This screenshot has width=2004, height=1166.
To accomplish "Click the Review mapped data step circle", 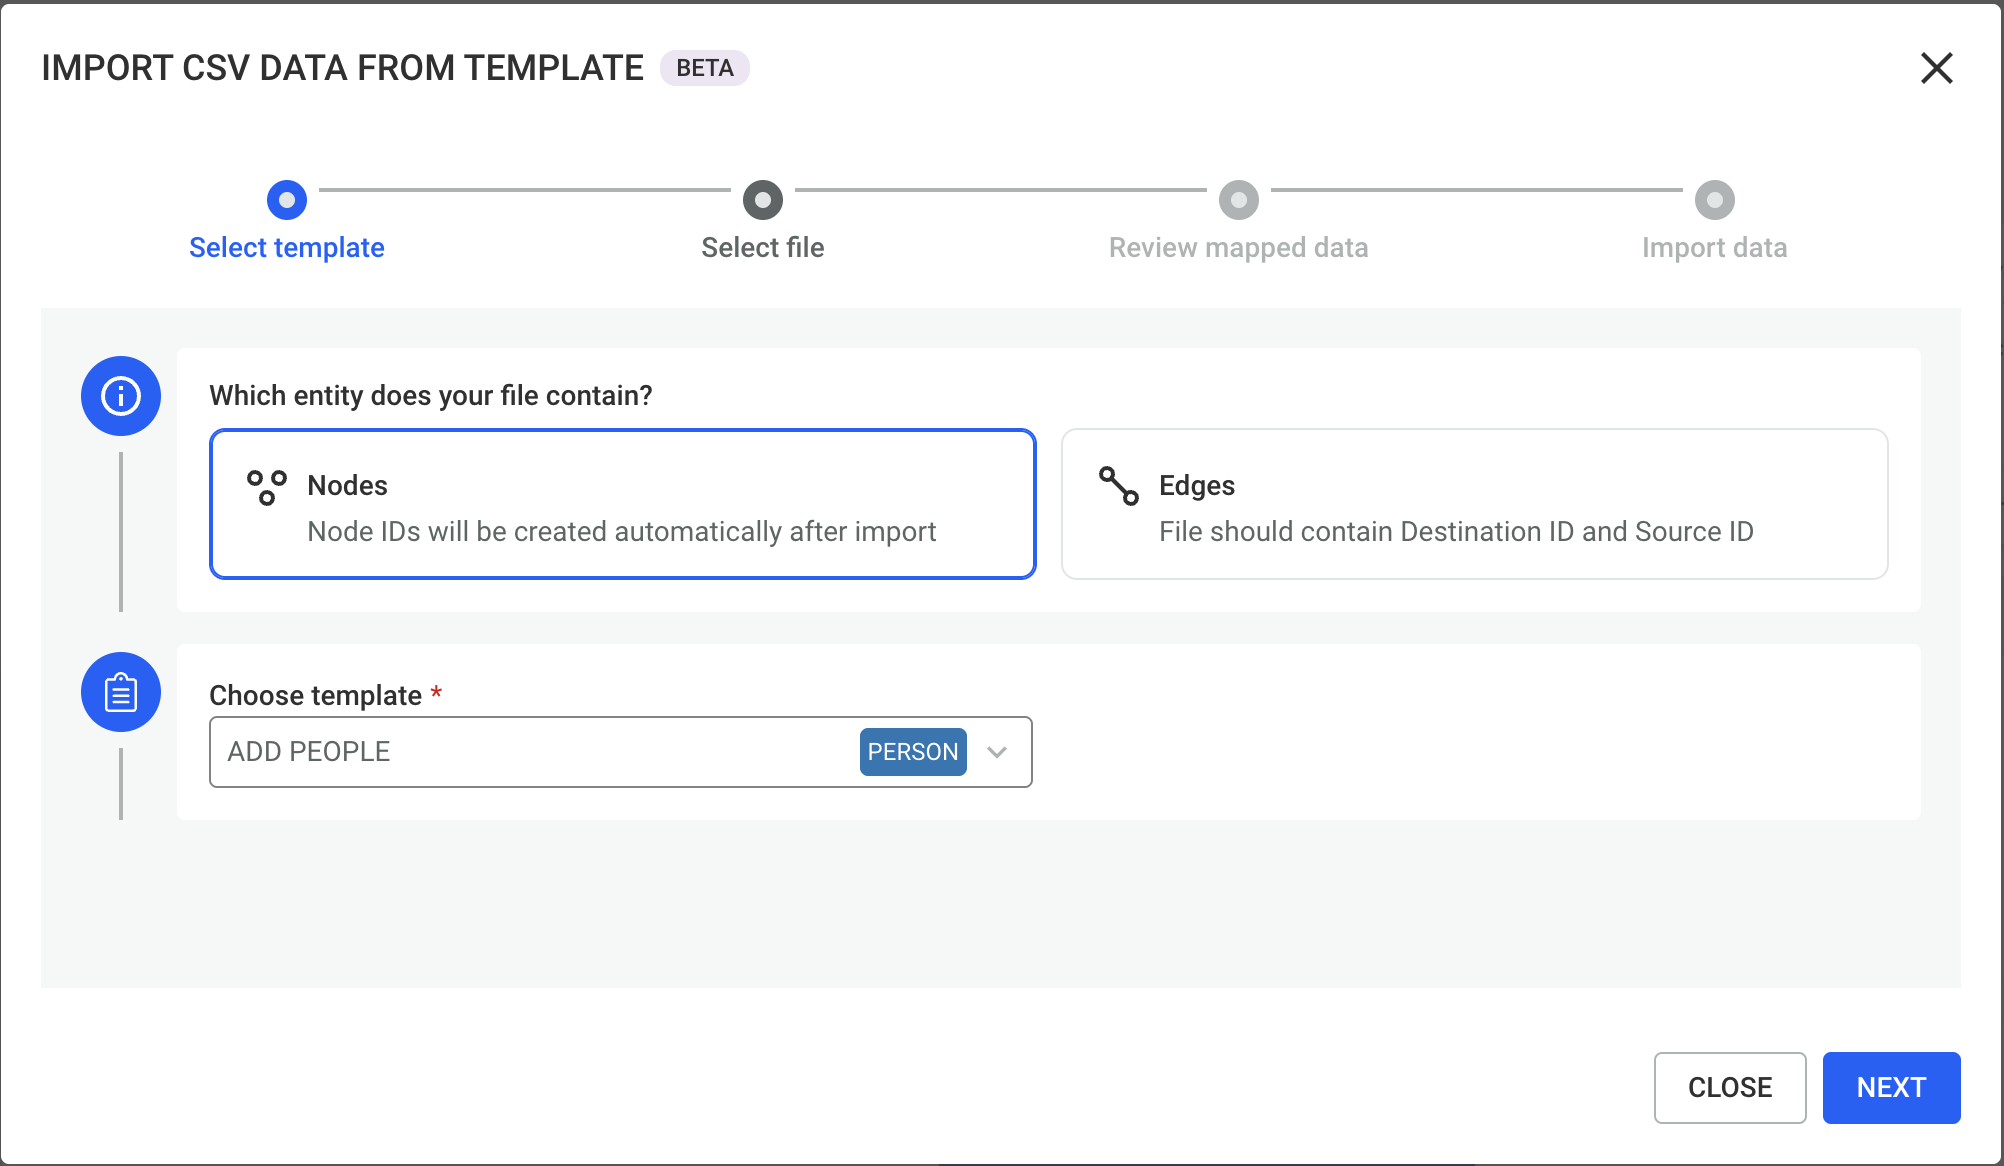I will [x=1238, y=200].
